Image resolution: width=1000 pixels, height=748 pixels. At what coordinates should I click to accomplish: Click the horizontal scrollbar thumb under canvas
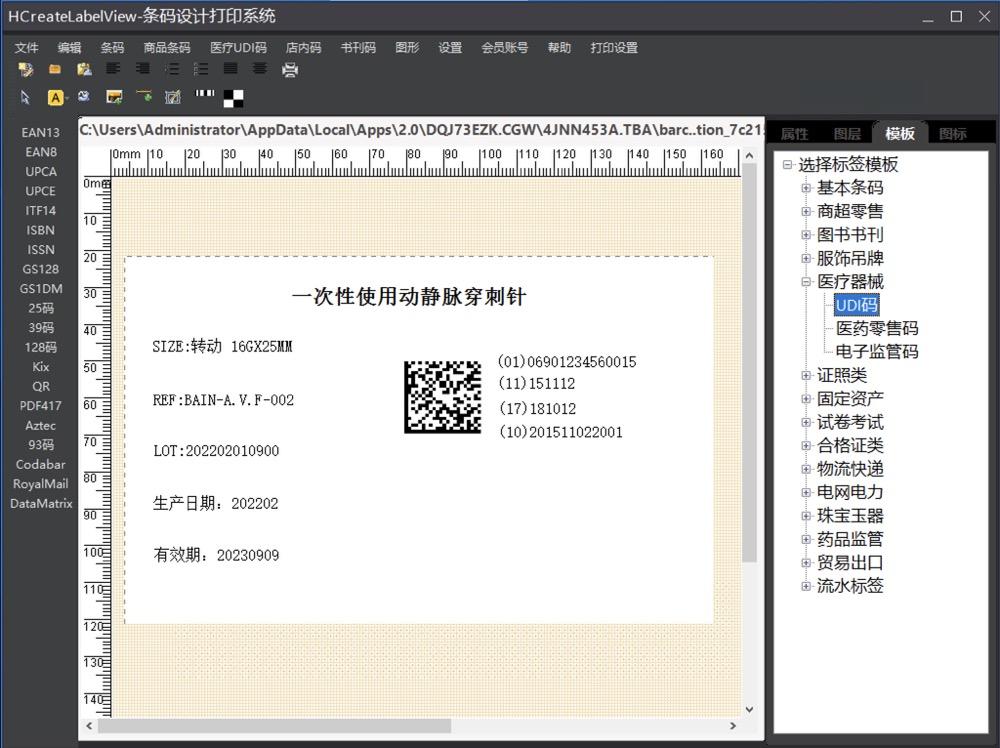pos(274,726)
